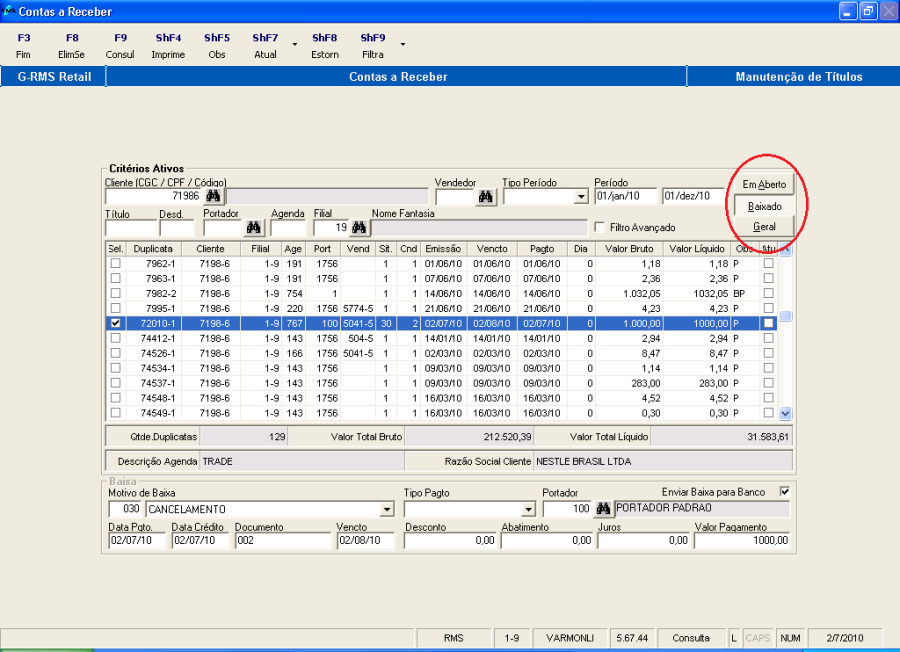900x652 pixels.
Task: Click the binoculars search icon next to Cliente field
Action: click(212, 197)
